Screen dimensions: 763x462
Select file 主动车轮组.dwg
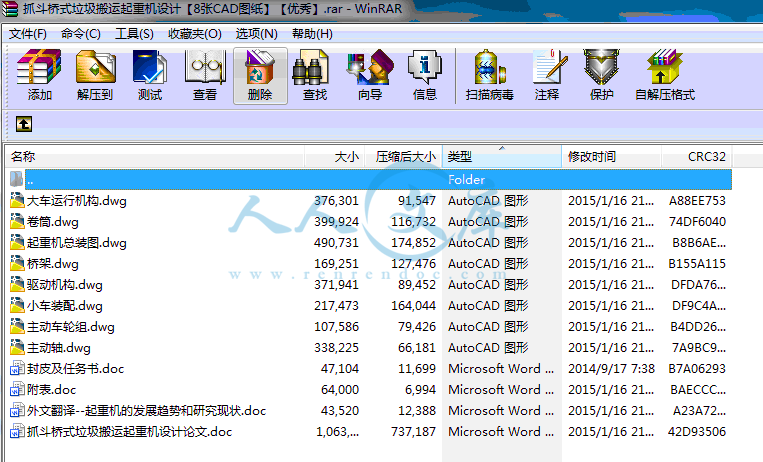[71, 326]
